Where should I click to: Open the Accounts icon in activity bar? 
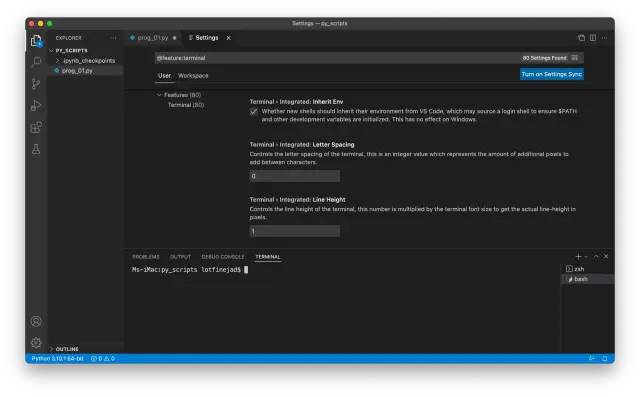[36, 321]
